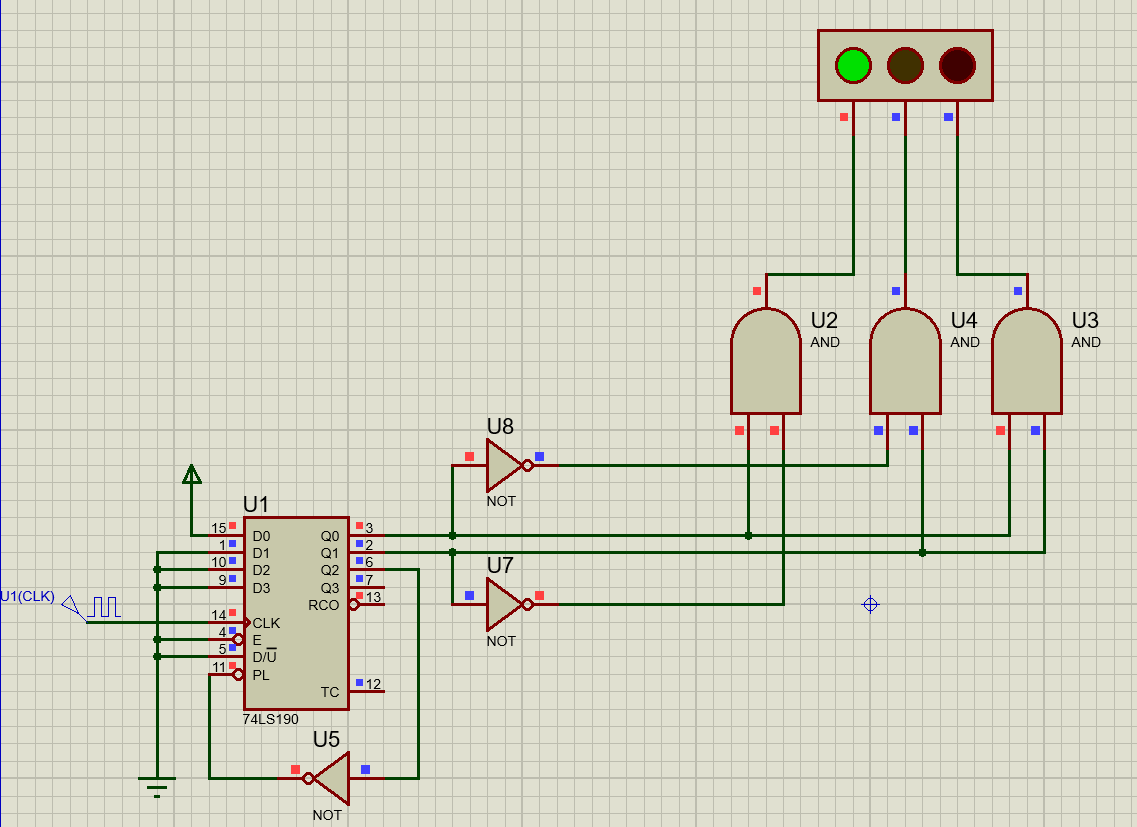Click the ground terminal symbol
This screenshot has height=827, width=1137.
click(x=157, y=785)
